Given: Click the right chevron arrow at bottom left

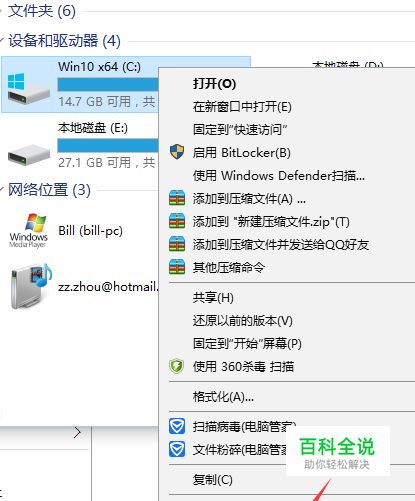Looking at the screenshot, I should [77, 432].
